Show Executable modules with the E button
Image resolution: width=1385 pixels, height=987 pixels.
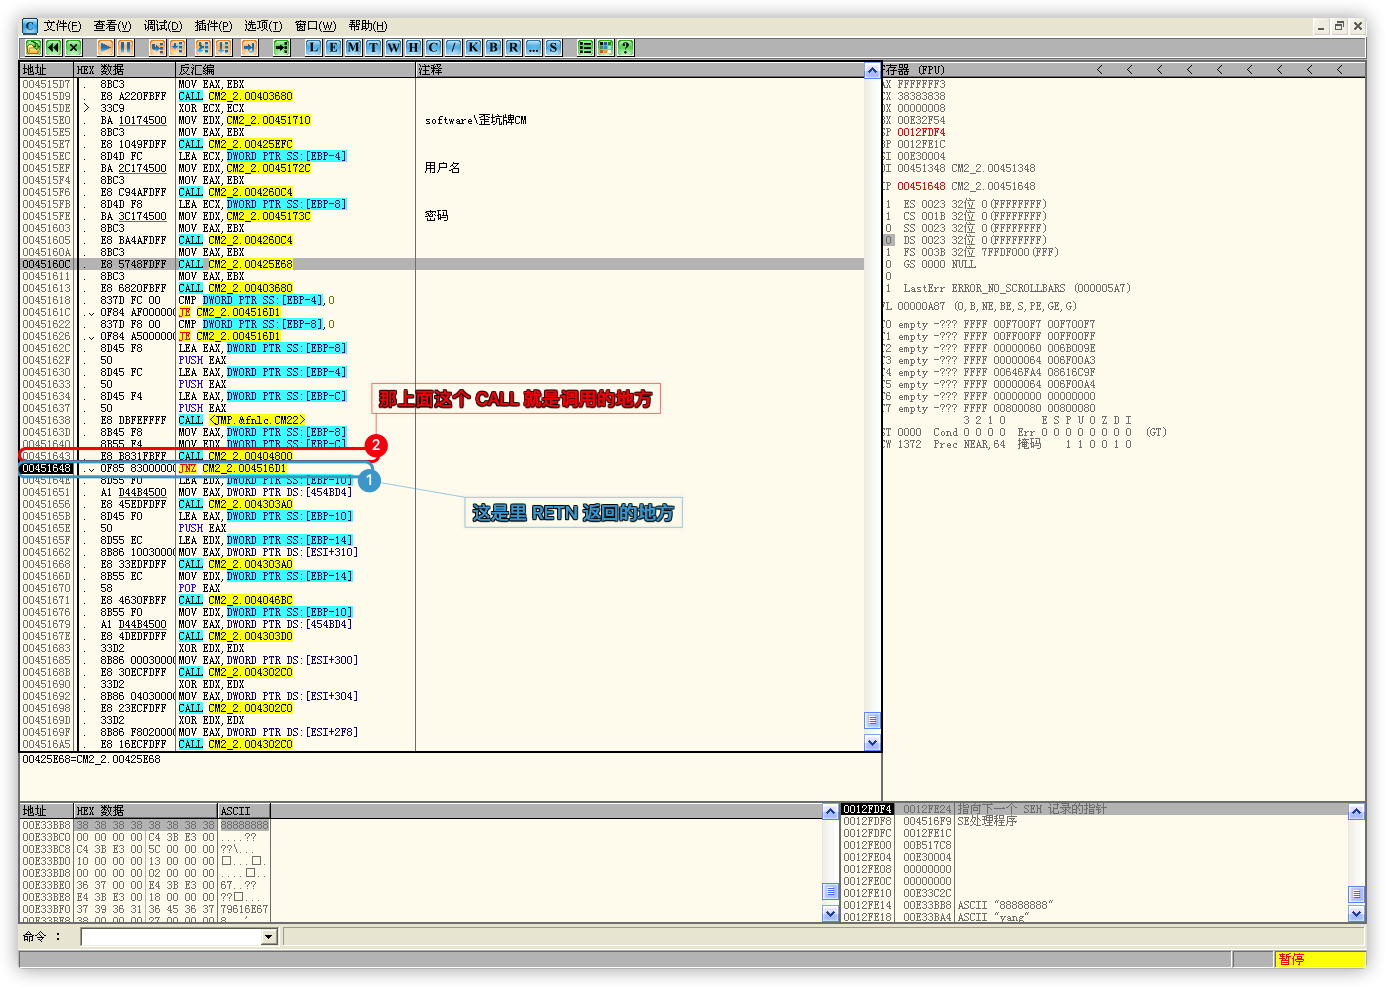[334, 47]
